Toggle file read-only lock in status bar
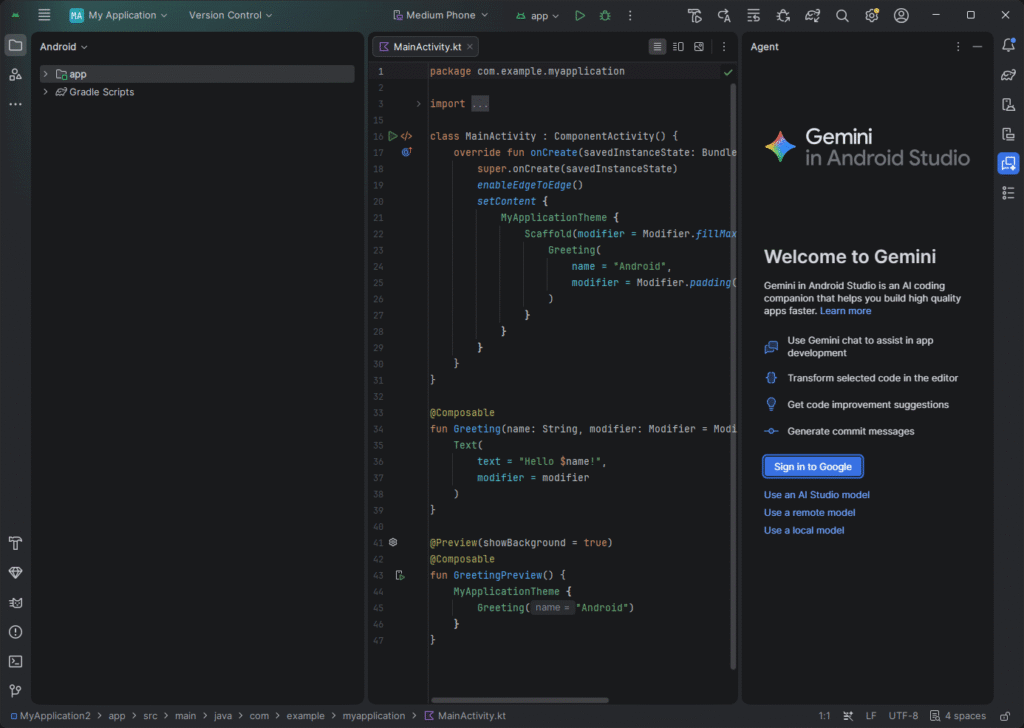This screenshot has width=1024, height=728. [x=1005, y=716]
